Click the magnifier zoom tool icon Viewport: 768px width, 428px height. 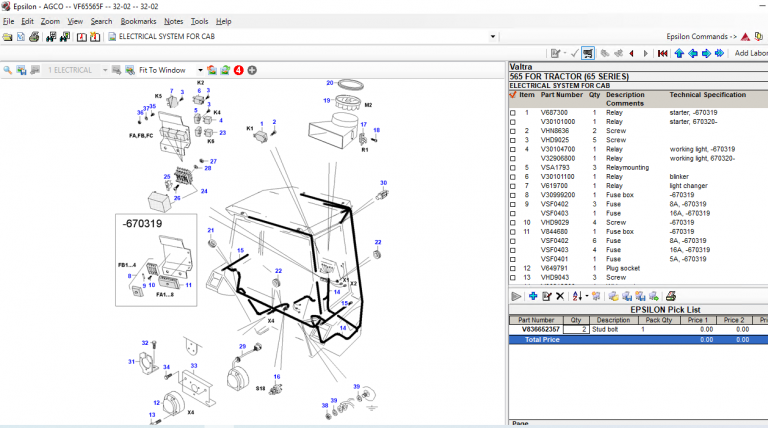click(x=8, y=70)
